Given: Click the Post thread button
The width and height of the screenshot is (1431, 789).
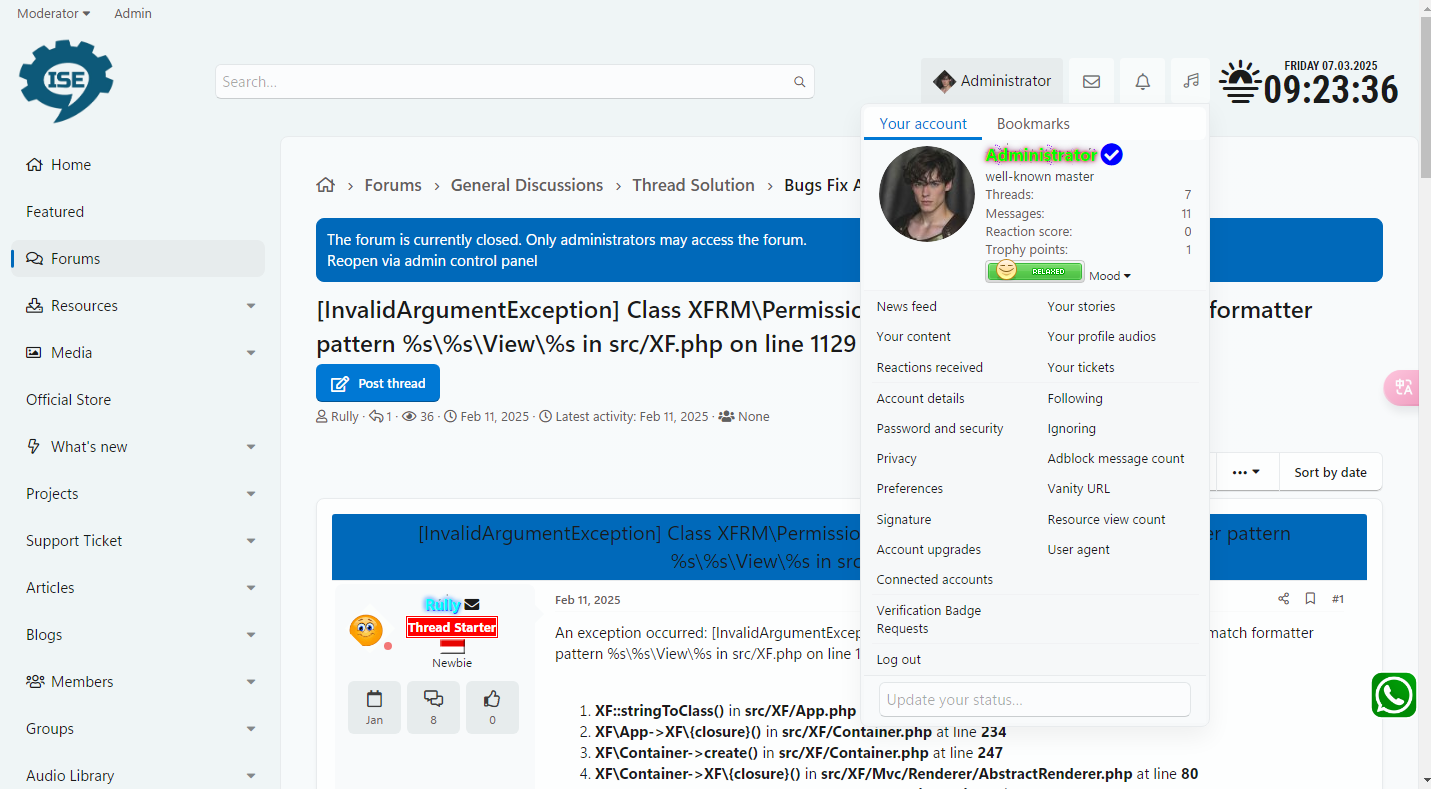Looking at the screenshot, I should pos(378,383).
